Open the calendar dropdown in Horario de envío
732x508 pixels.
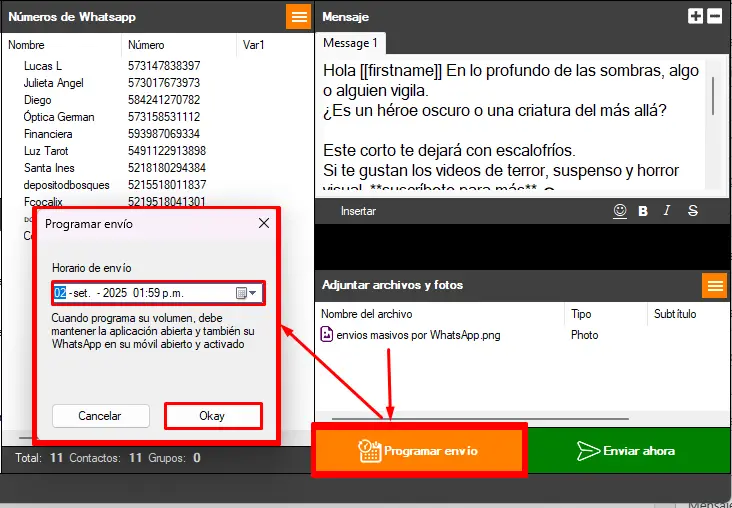[x=245, y=293]
